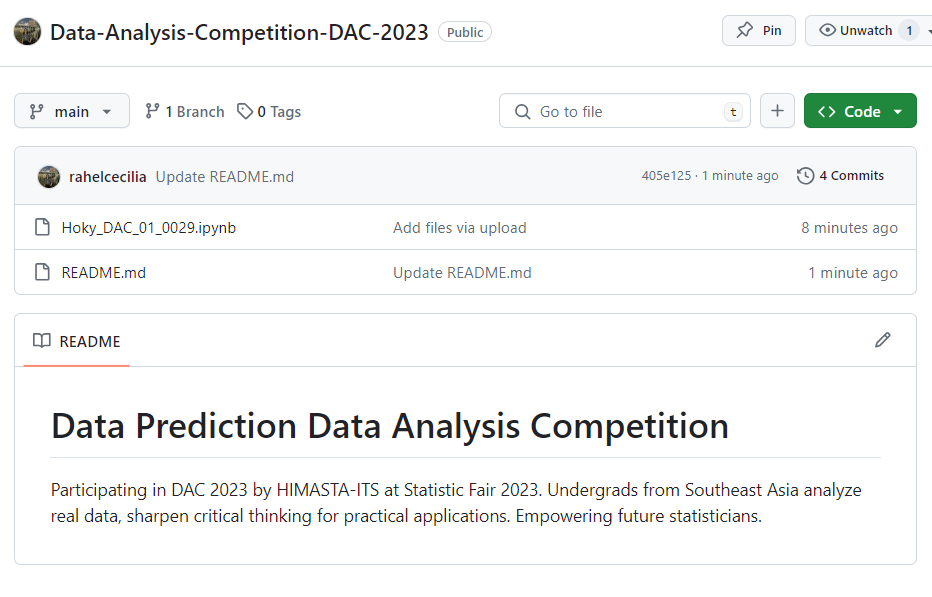
Task: Open the Unwatch options dropdown arrow
Action: tap(928, 30)
